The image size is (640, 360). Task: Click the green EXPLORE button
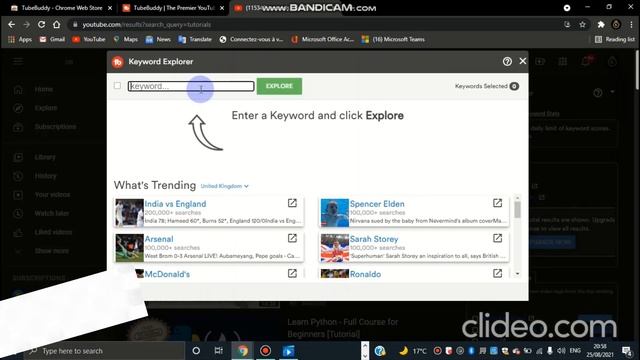click(279, 86)
